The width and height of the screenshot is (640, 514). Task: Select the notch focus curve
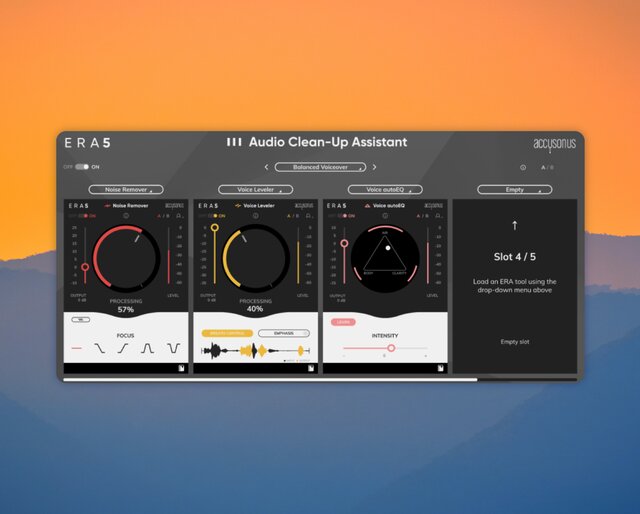tap(173, 348)
